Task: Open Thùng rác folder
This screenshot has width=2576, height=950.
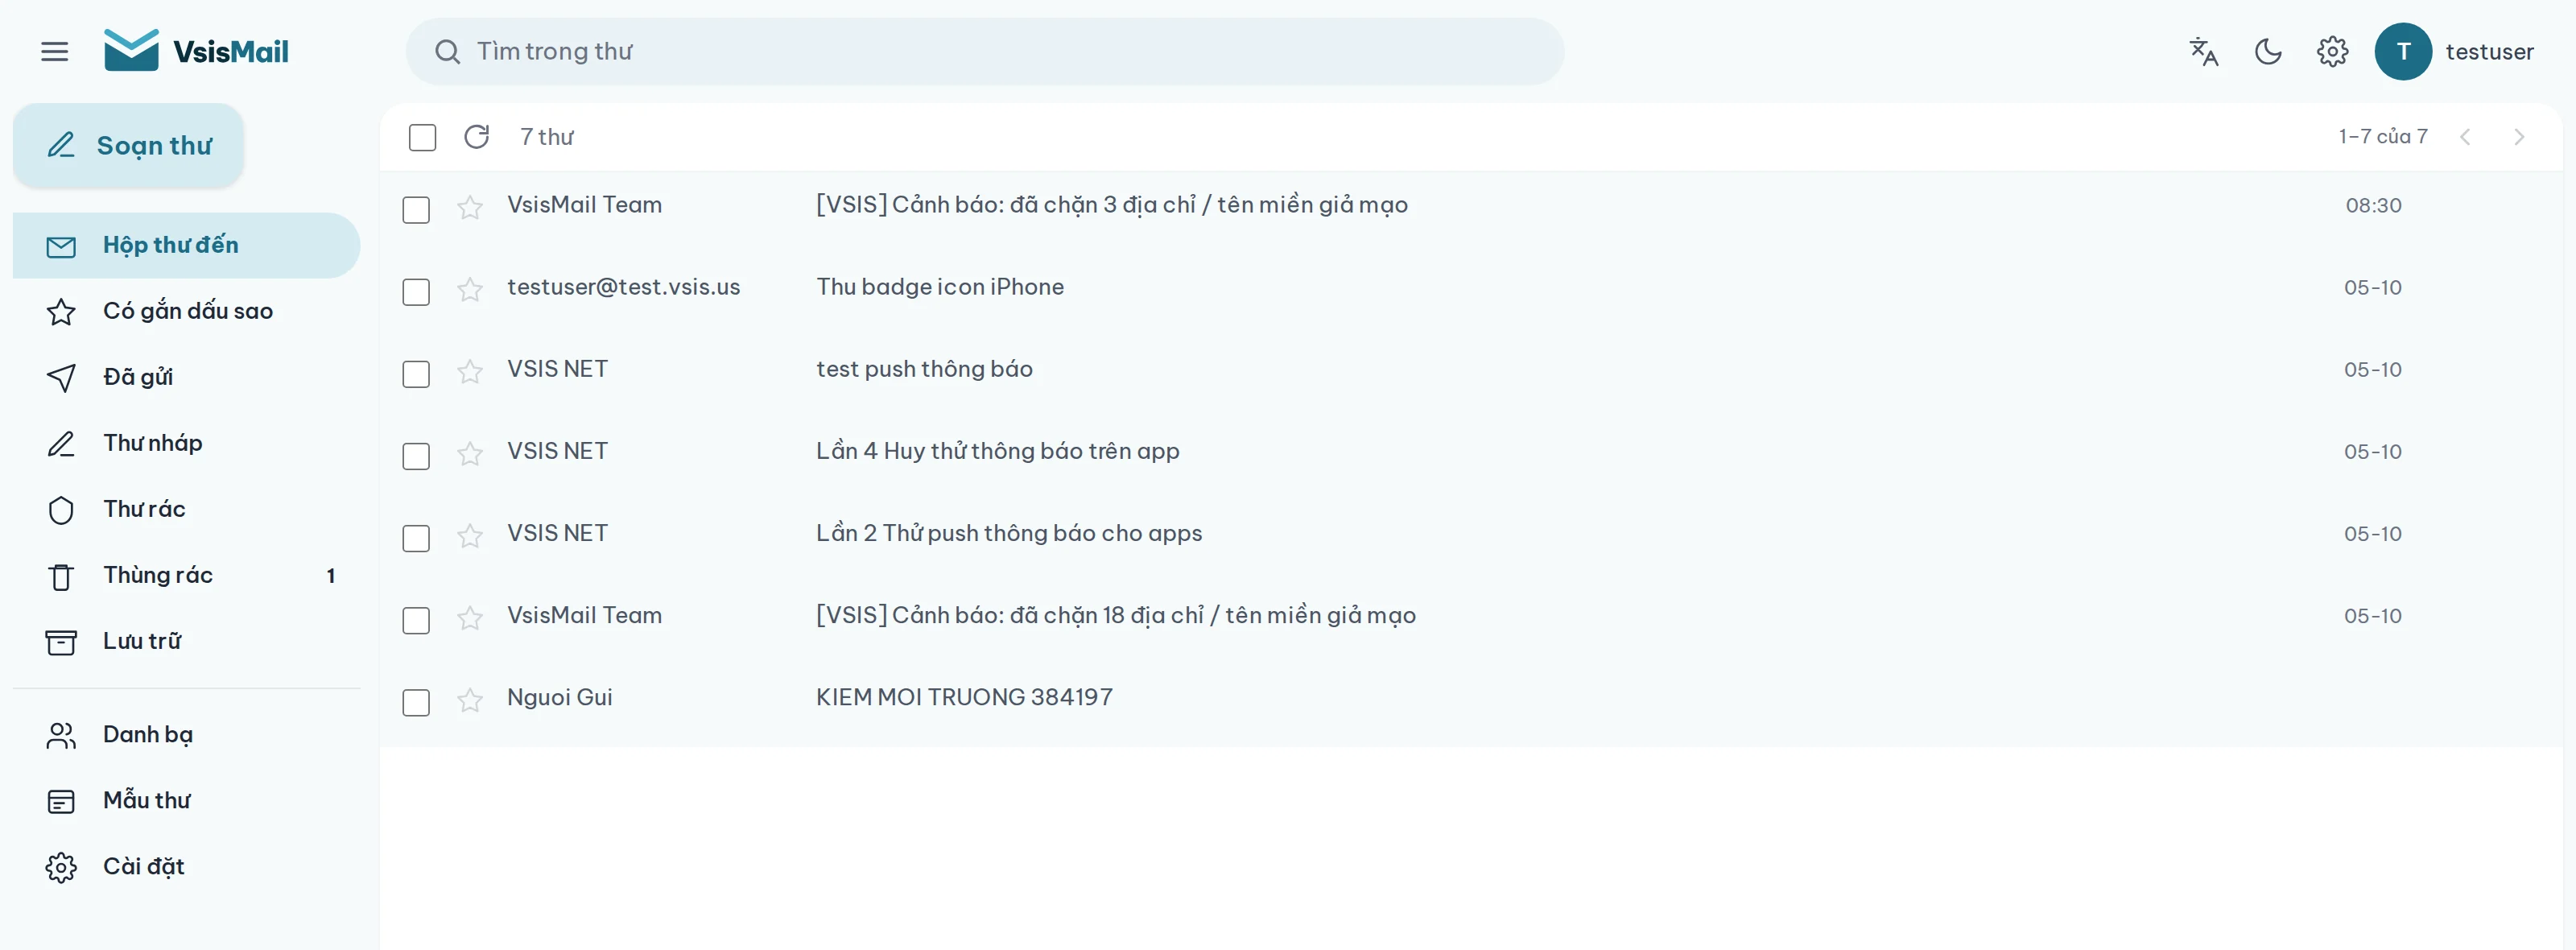Action: (186, 575)
